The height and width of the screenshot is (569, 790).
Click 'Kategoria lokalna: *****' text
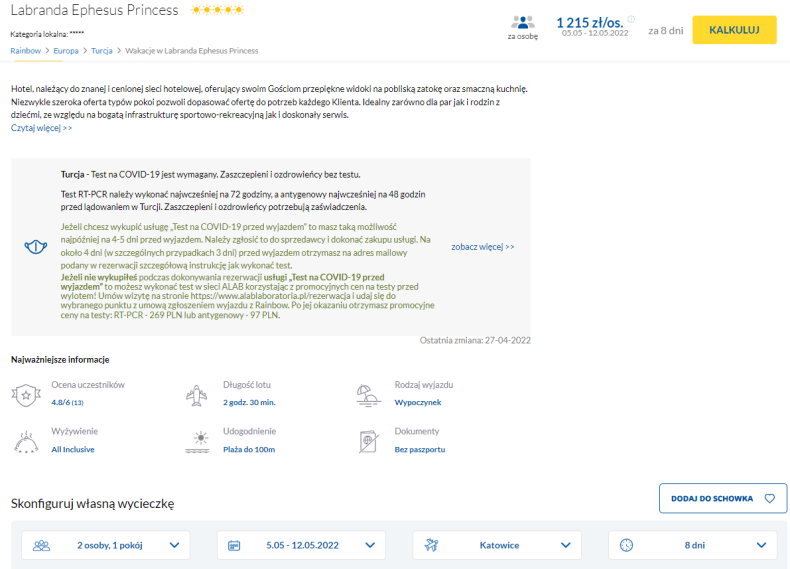[47, 34]
